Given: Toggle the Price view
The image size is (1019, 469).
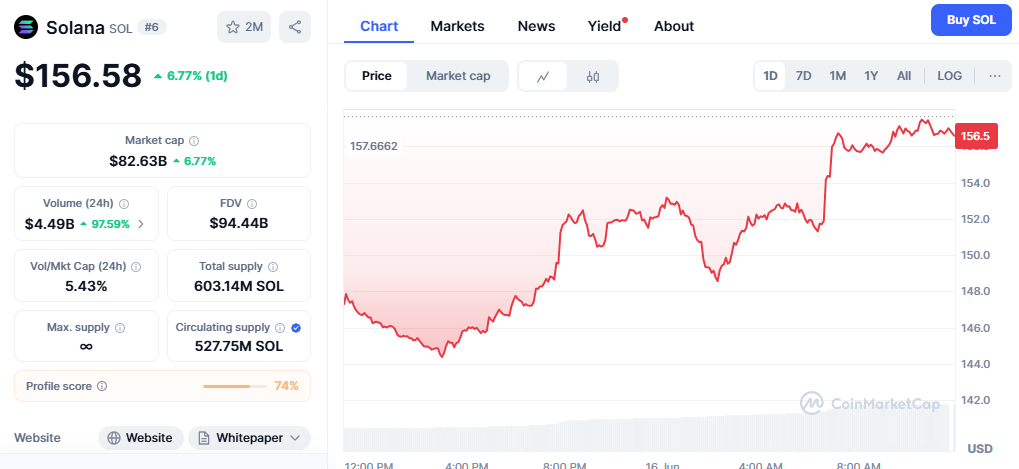Looking at the screenshot, I should [377, 76].
